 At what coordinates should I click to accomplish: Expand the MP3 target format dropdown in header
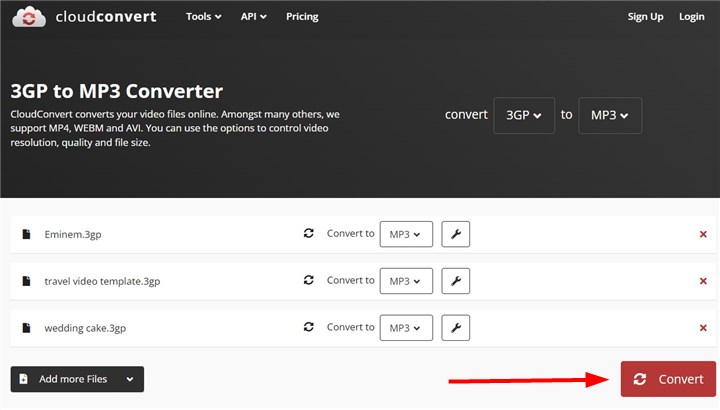point(610,115)
